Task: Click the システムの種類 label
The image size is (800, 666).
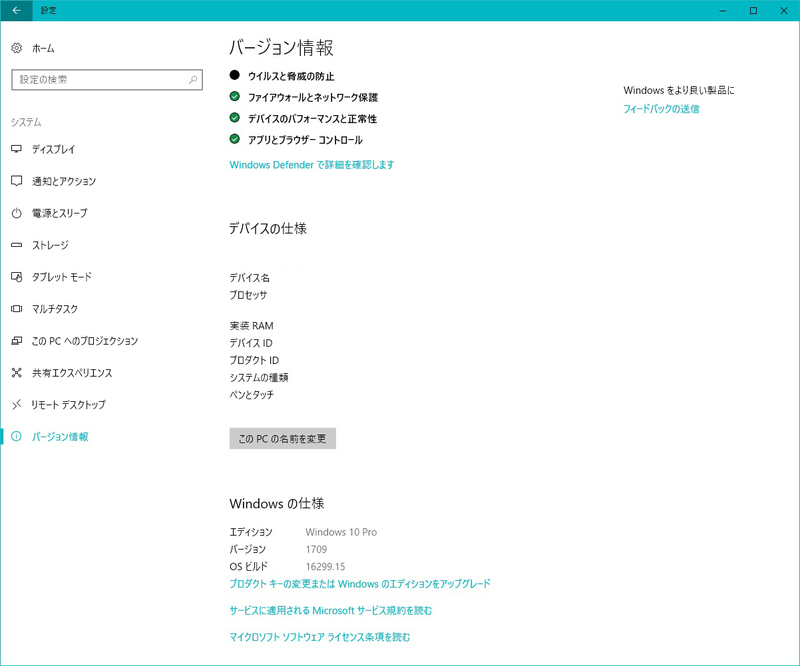Action: 259,378
